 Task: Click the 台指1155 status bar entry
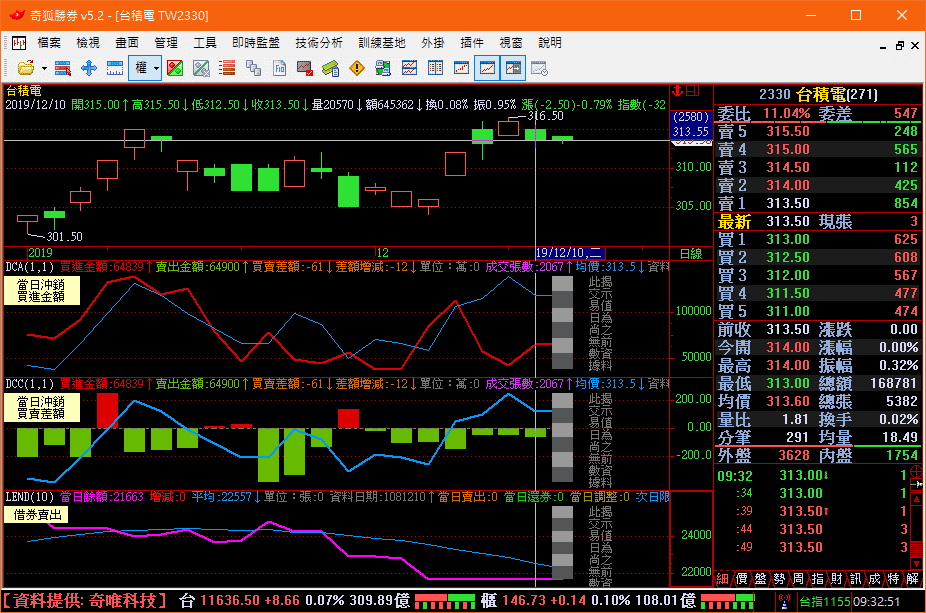[x=824, y=602]
